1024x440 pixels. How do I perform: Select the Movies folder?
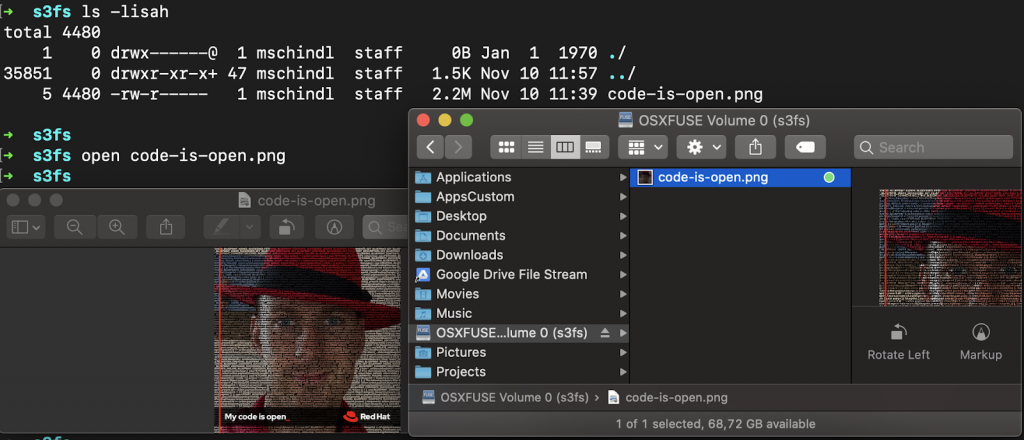519,294
